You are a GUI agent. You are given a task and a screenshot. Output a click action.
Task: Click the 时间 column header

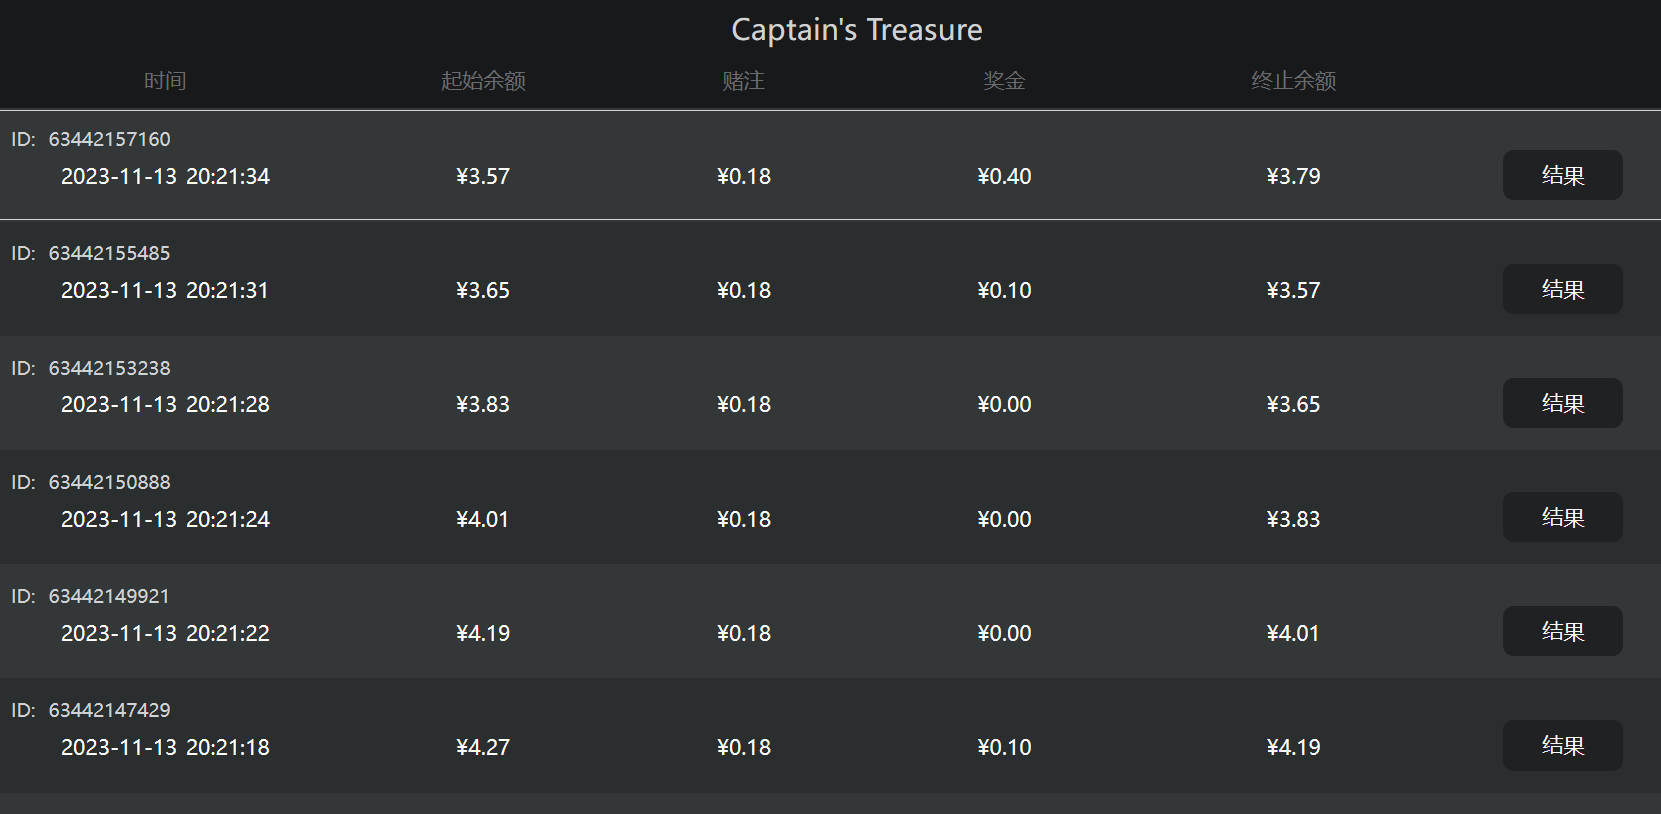click(x=165, y=81)
